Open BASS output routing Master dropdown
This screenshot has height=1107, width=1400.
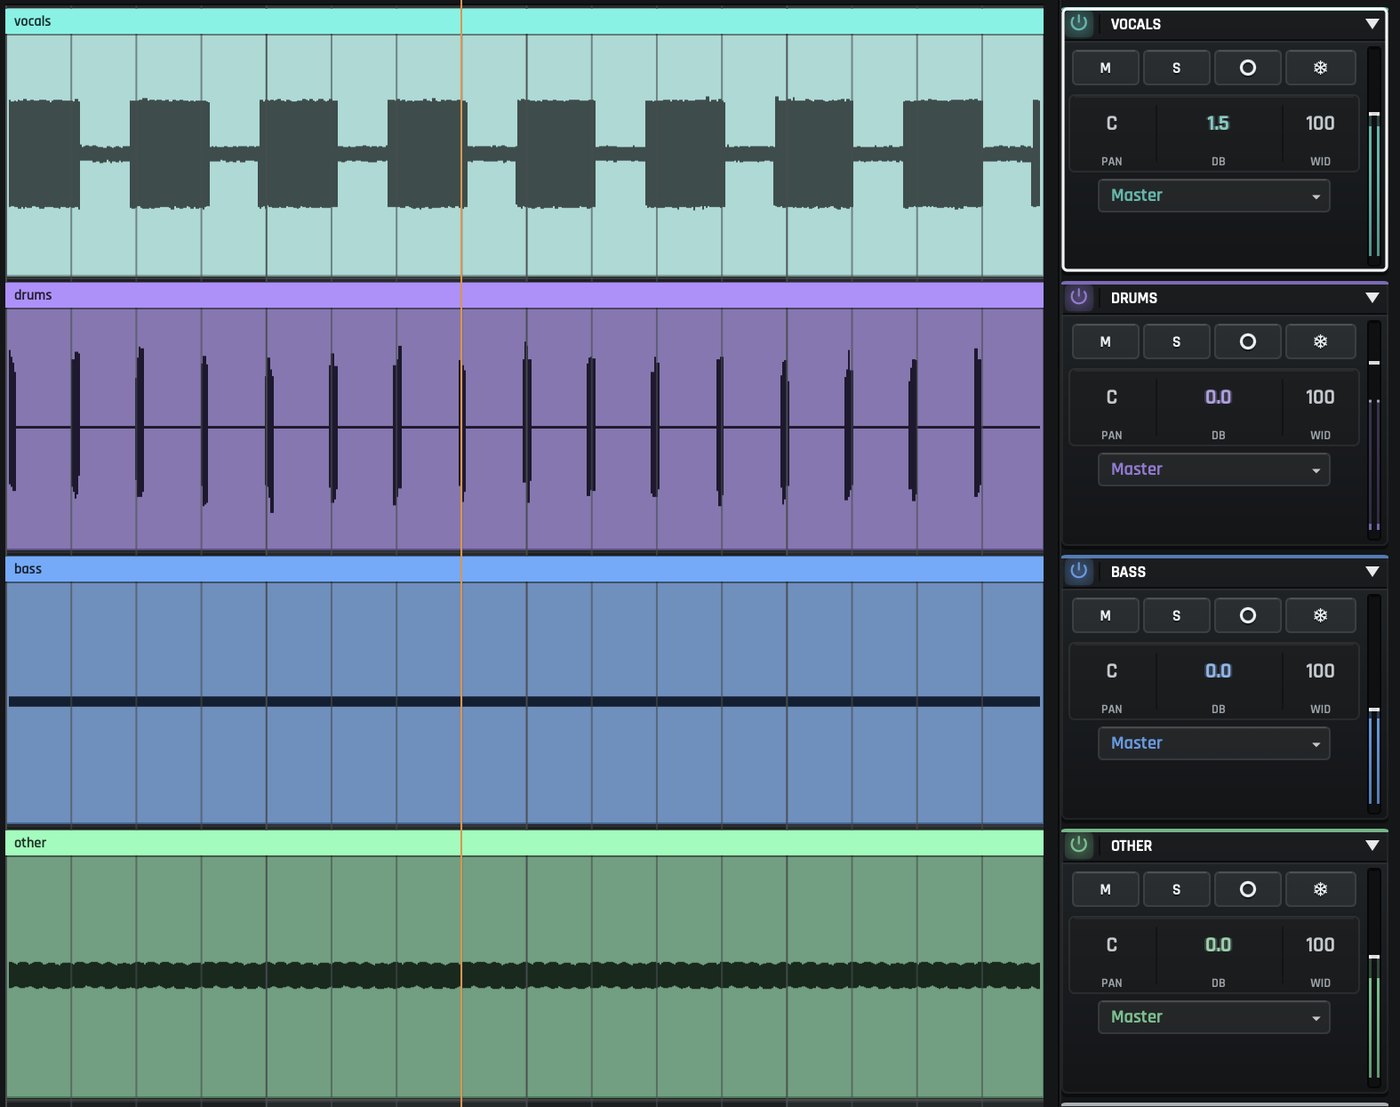1214,744
